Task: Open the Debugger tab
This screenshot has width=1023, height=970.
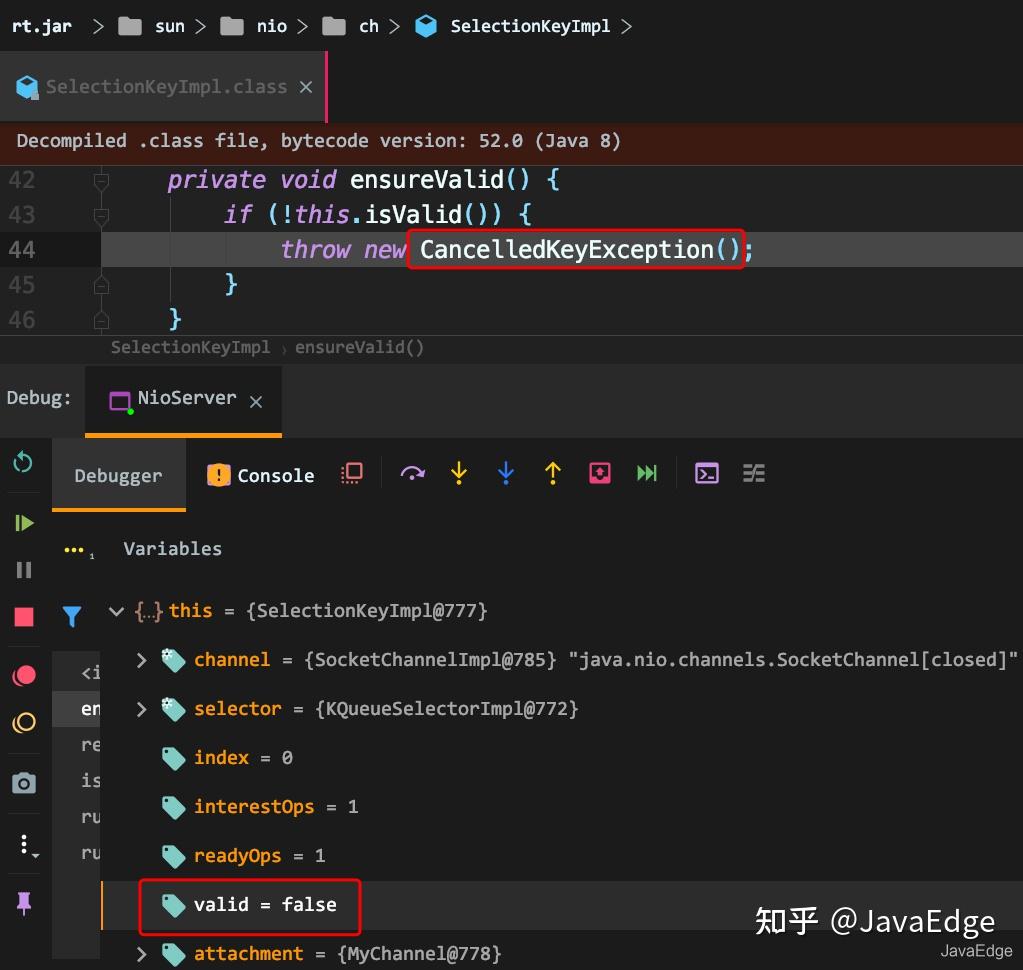Action: 118,475
